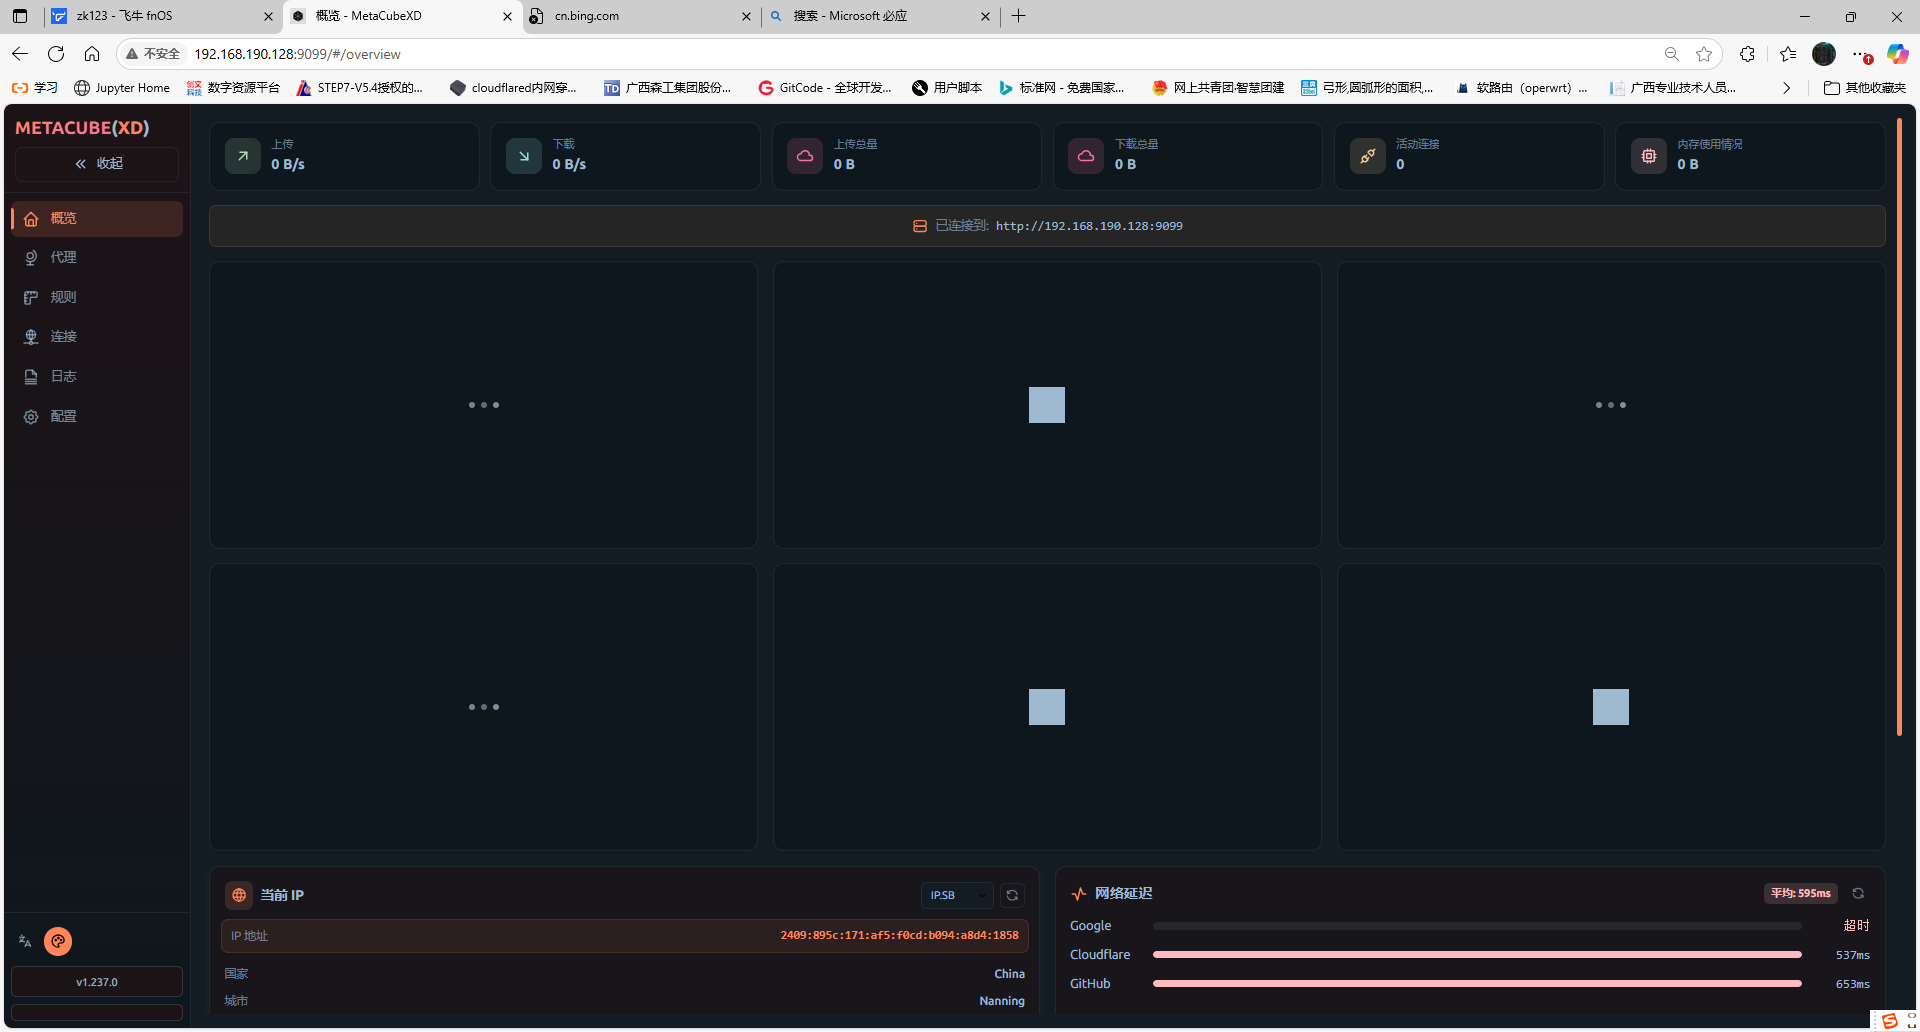This screenshot has height=1032, width=1920.
Task: Collapse the sidebar with 收起 button
Action: pos(97,164)
